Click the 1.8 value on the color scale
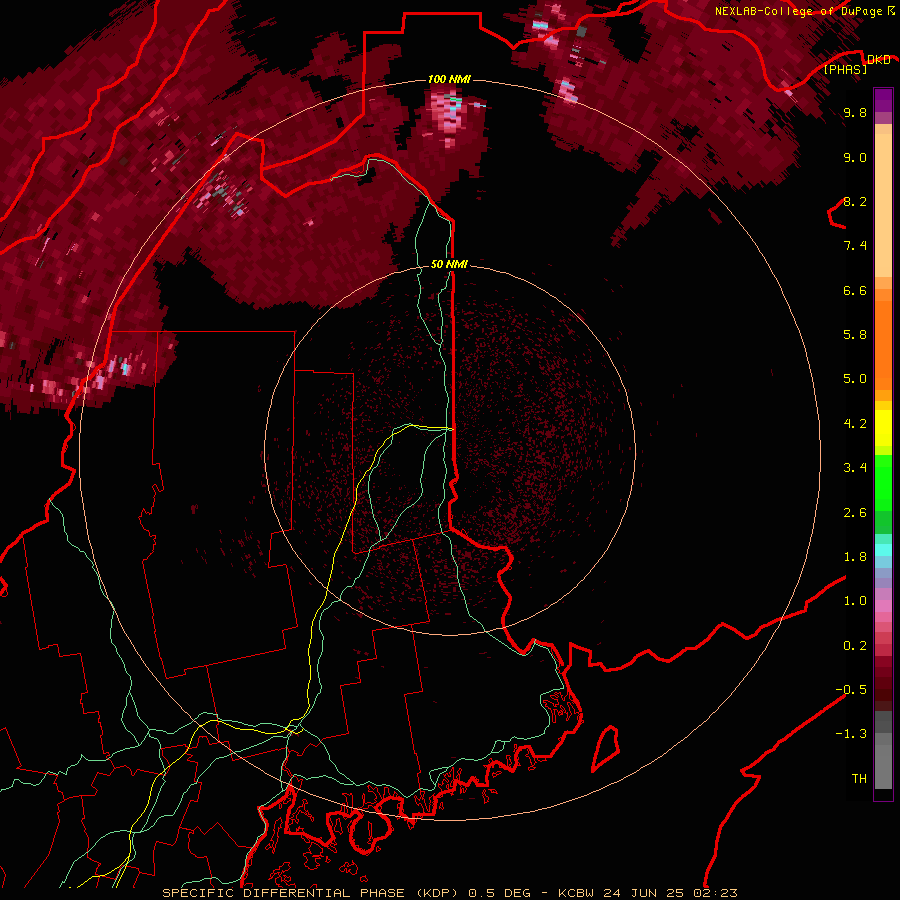 (x=855, y=557)
